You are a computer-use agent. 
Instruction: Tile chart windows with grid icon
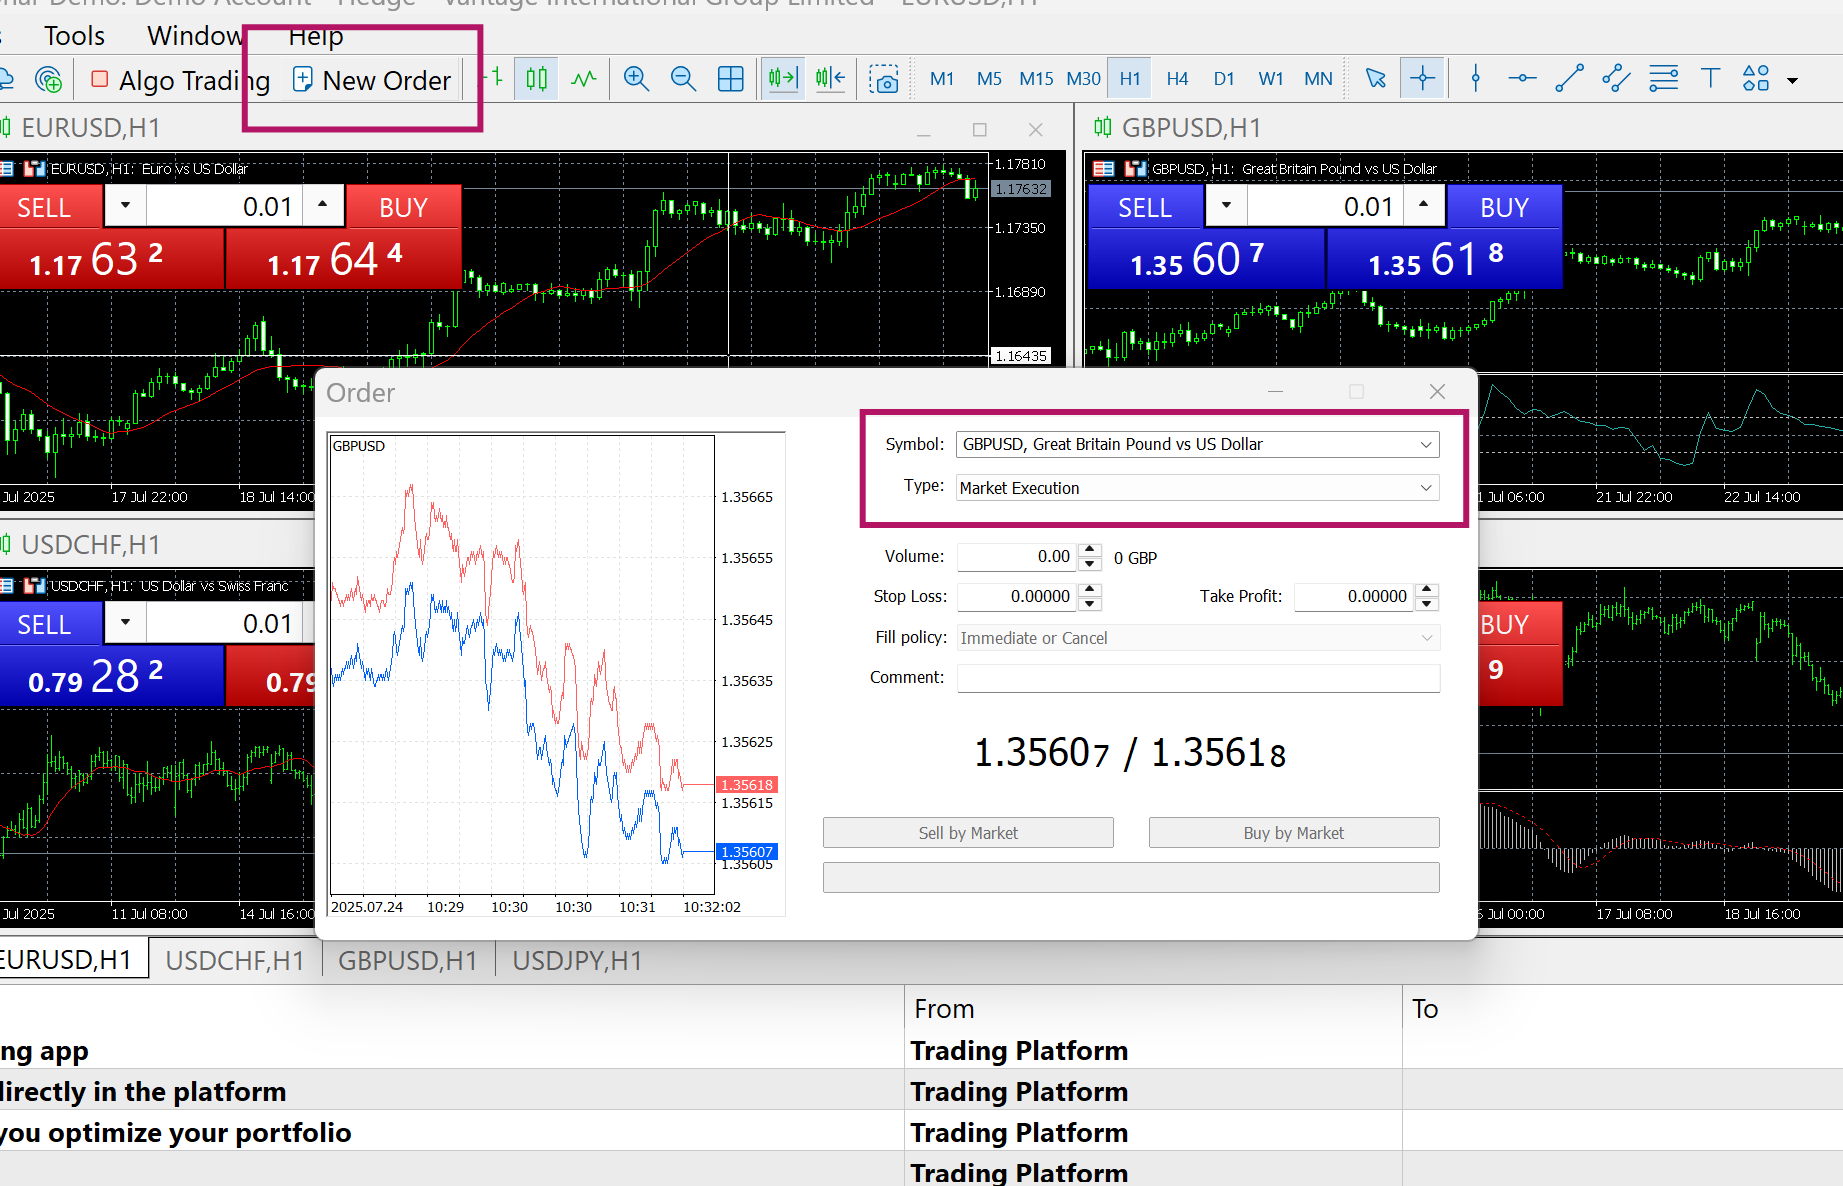tap(731, 78)
